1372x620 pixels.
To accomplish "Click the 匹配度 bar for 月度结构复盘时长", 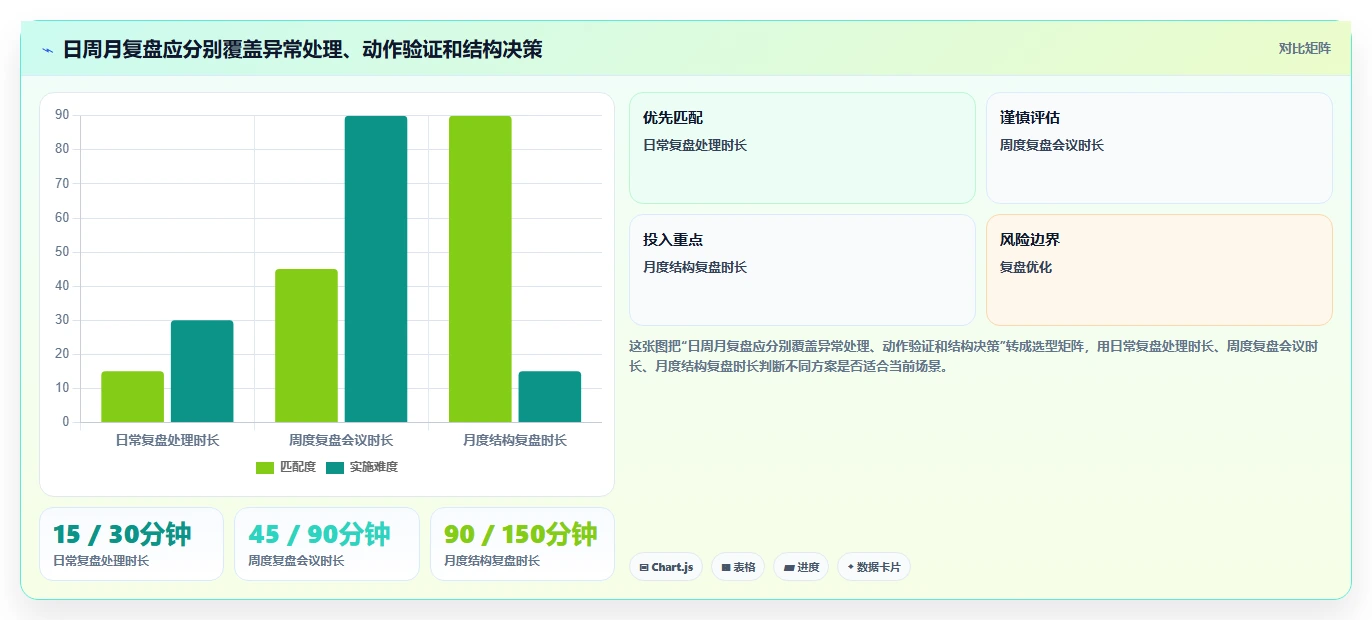I will point(480,269).
